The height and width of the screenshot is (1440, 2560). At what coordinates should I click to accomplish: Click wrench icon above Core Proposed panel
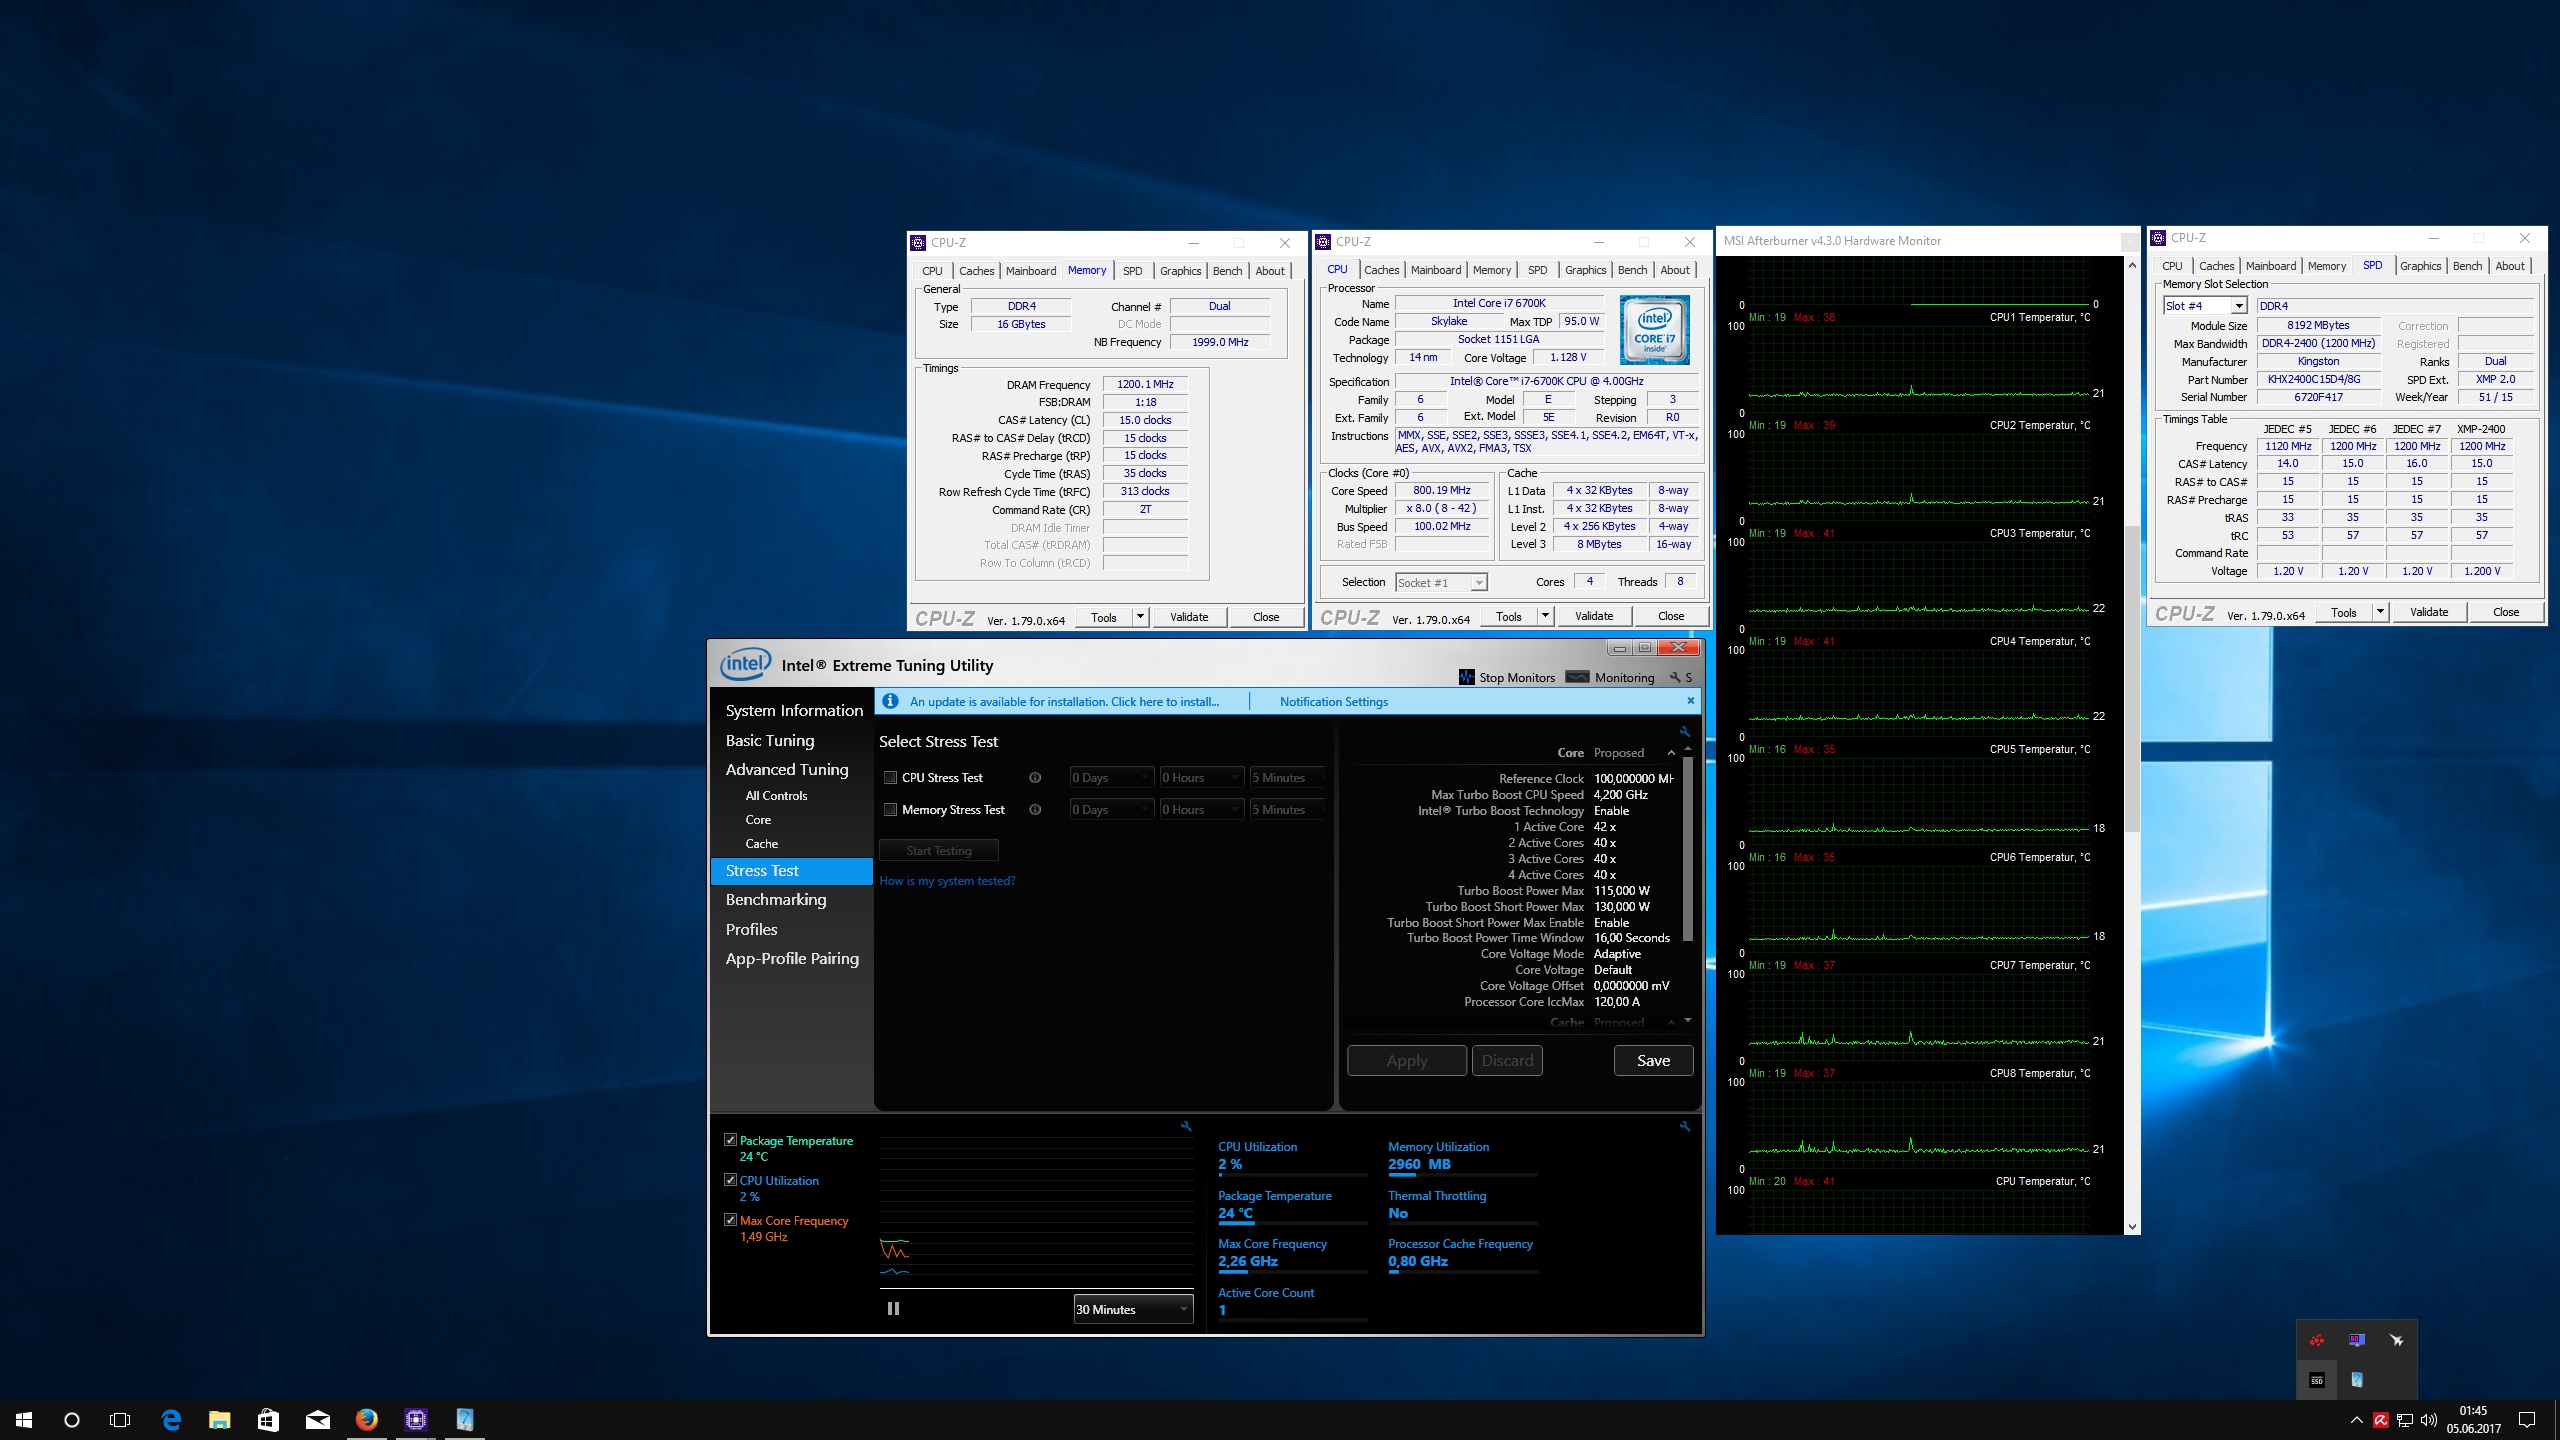[1685, 731]
